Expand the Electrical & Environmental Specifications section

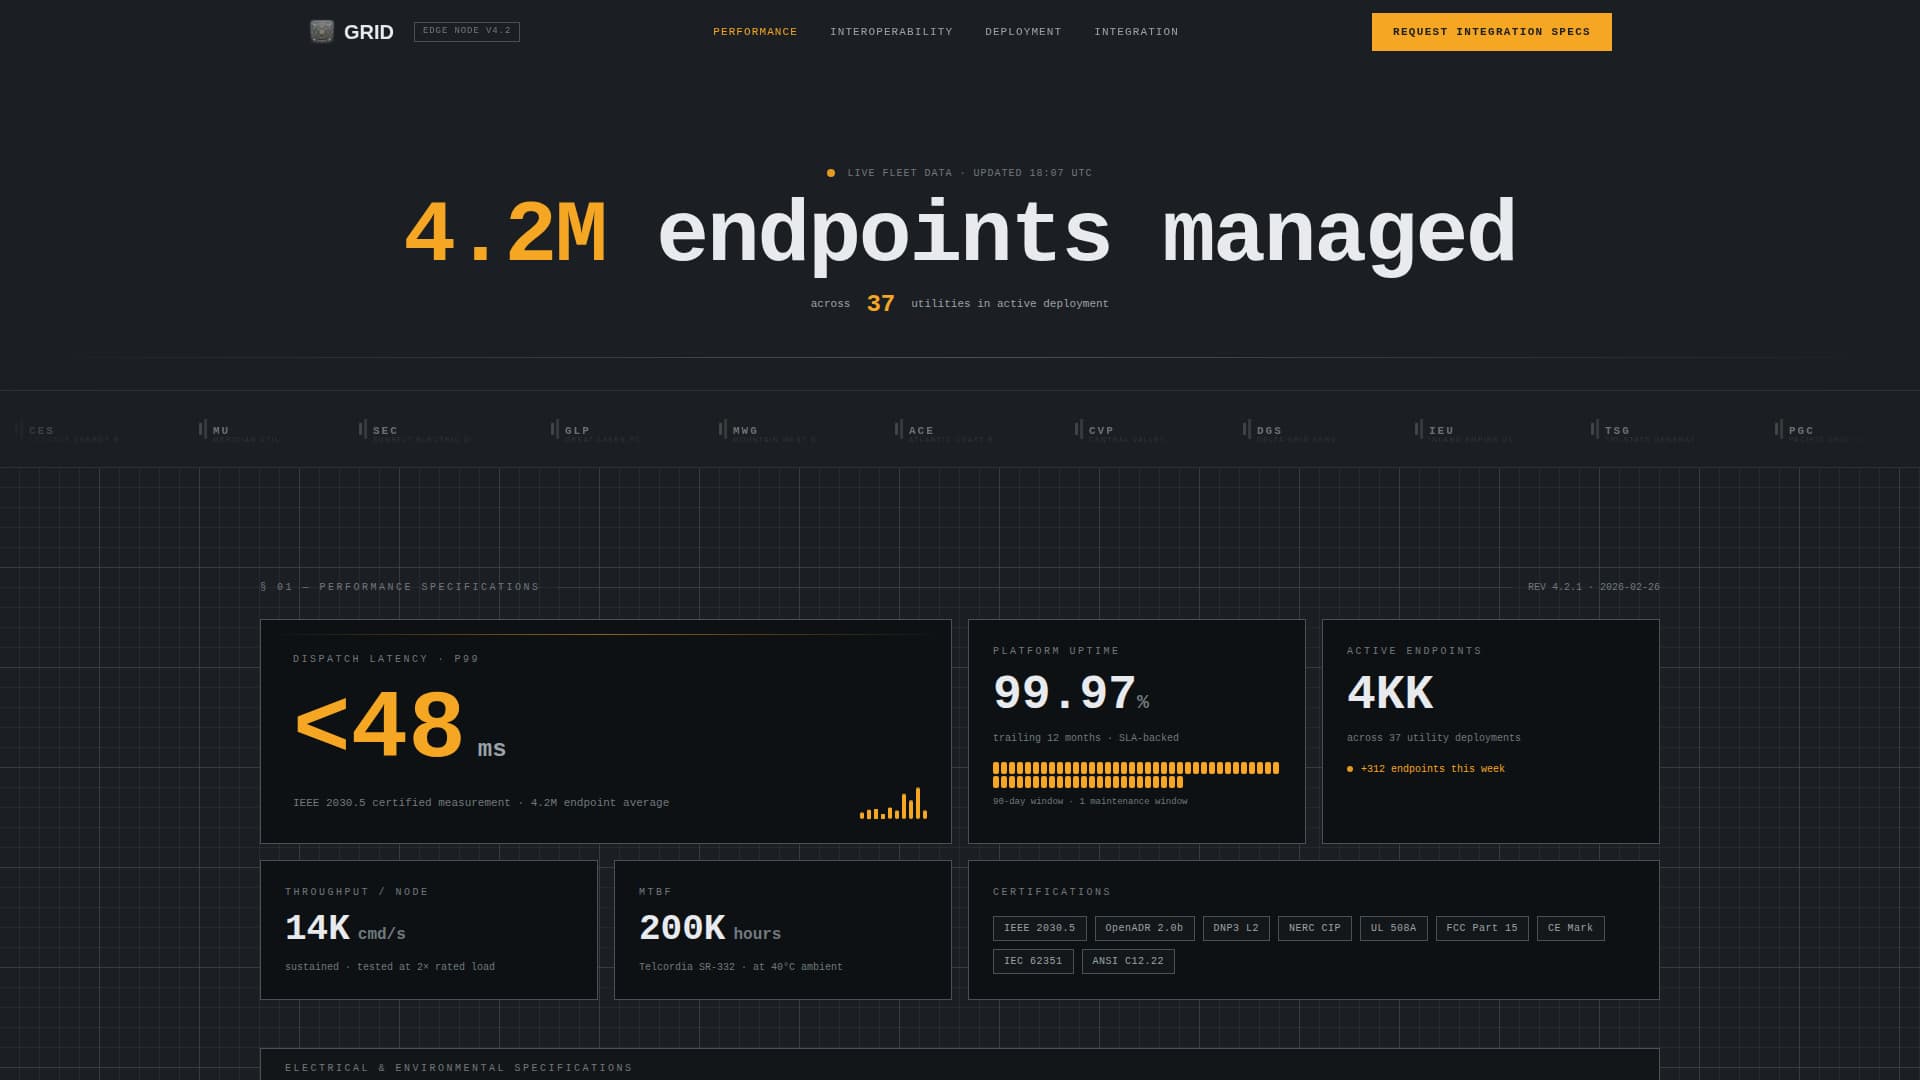tap(457, 1067)
